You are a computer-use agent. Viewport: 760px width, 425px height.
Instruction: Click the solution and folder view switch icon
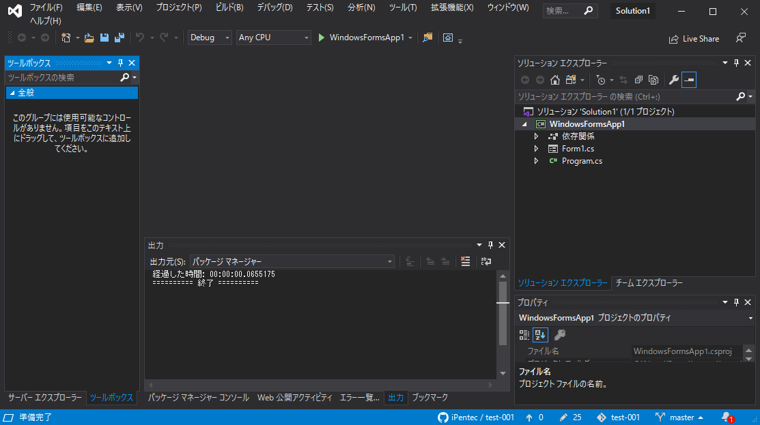571,80
